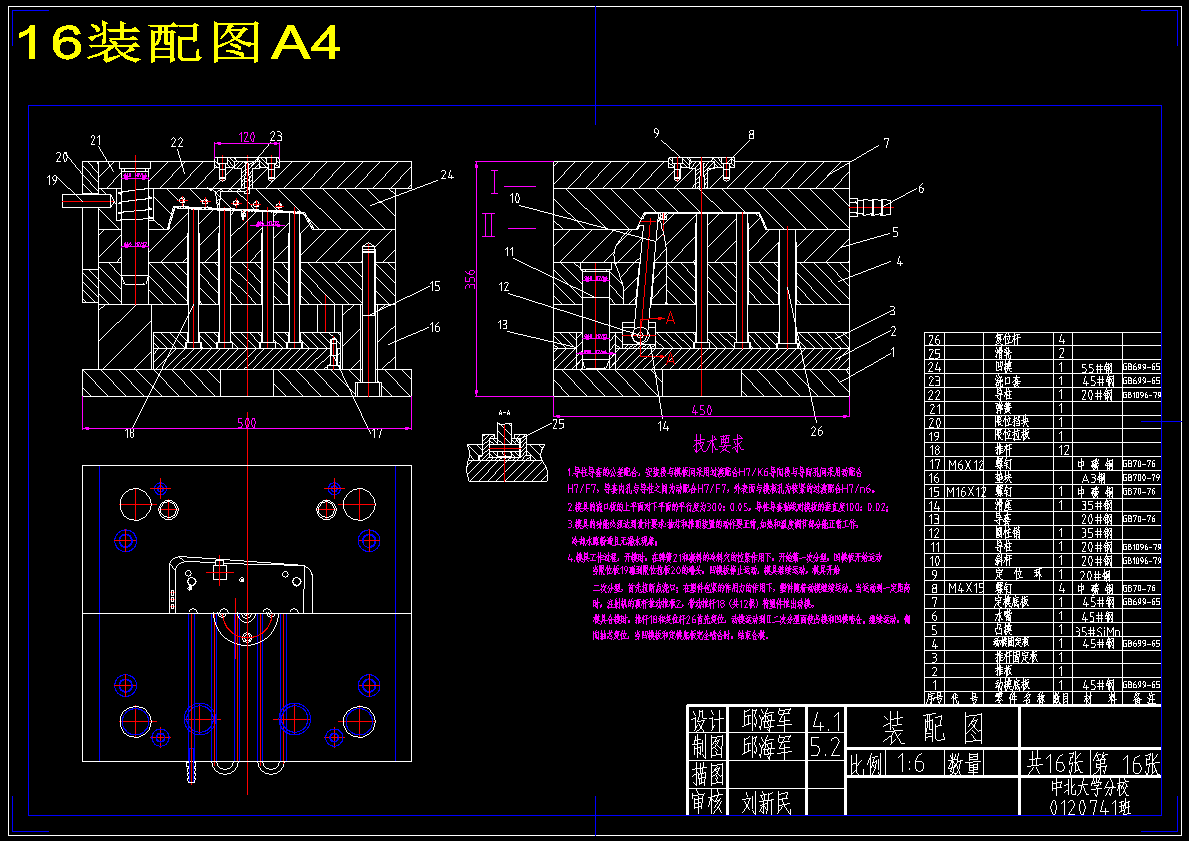Click the "序号" header of the parts list
This screenshot has height=841, width=1189.
[934, 696]
